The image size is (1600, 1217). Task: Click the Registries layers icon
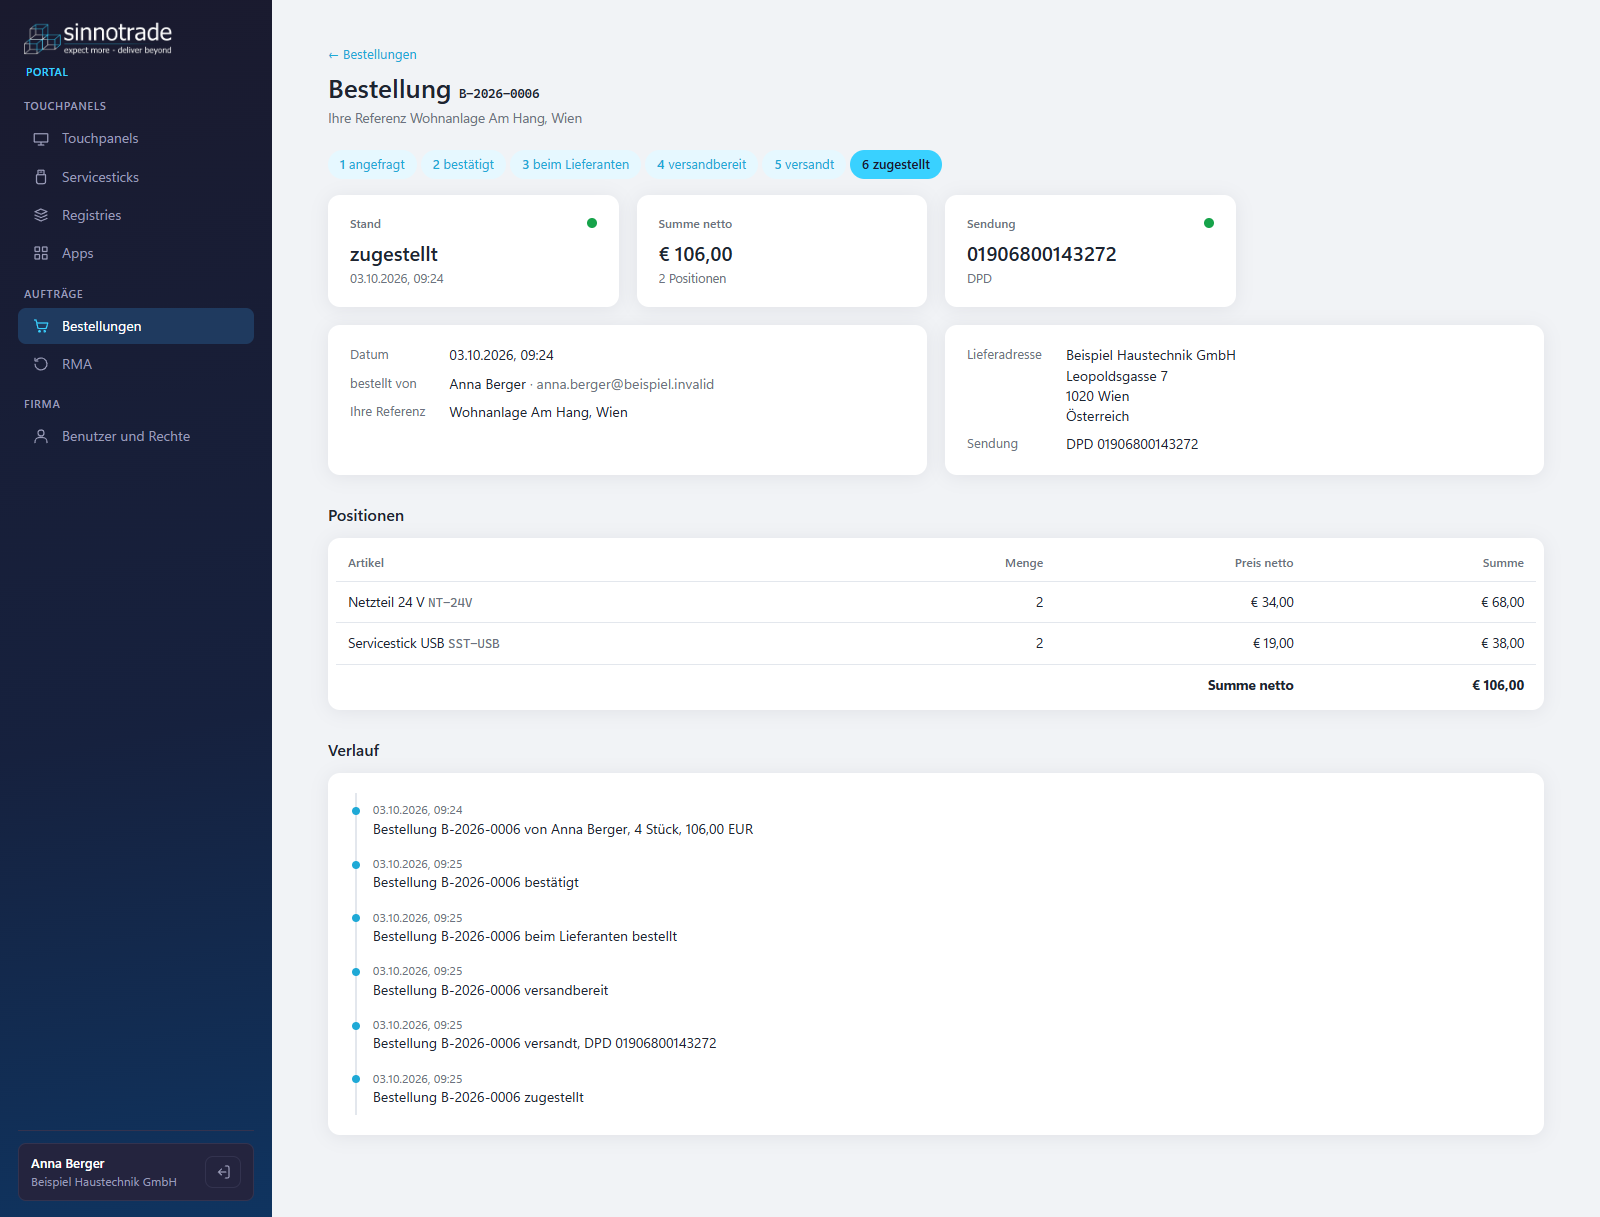coord(41,215)
